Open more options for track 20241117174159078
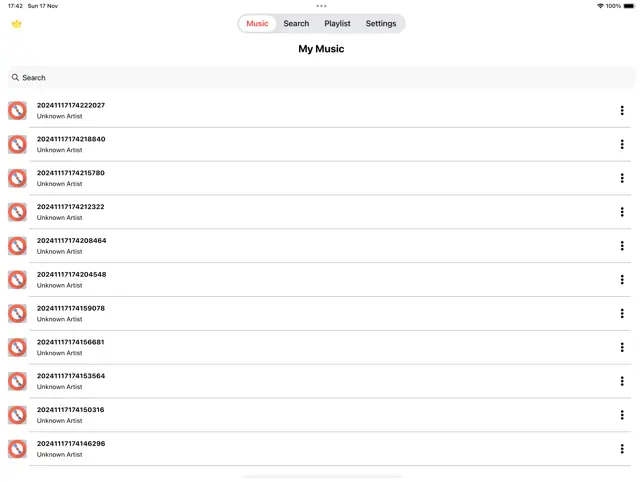 tap(622, 313)
